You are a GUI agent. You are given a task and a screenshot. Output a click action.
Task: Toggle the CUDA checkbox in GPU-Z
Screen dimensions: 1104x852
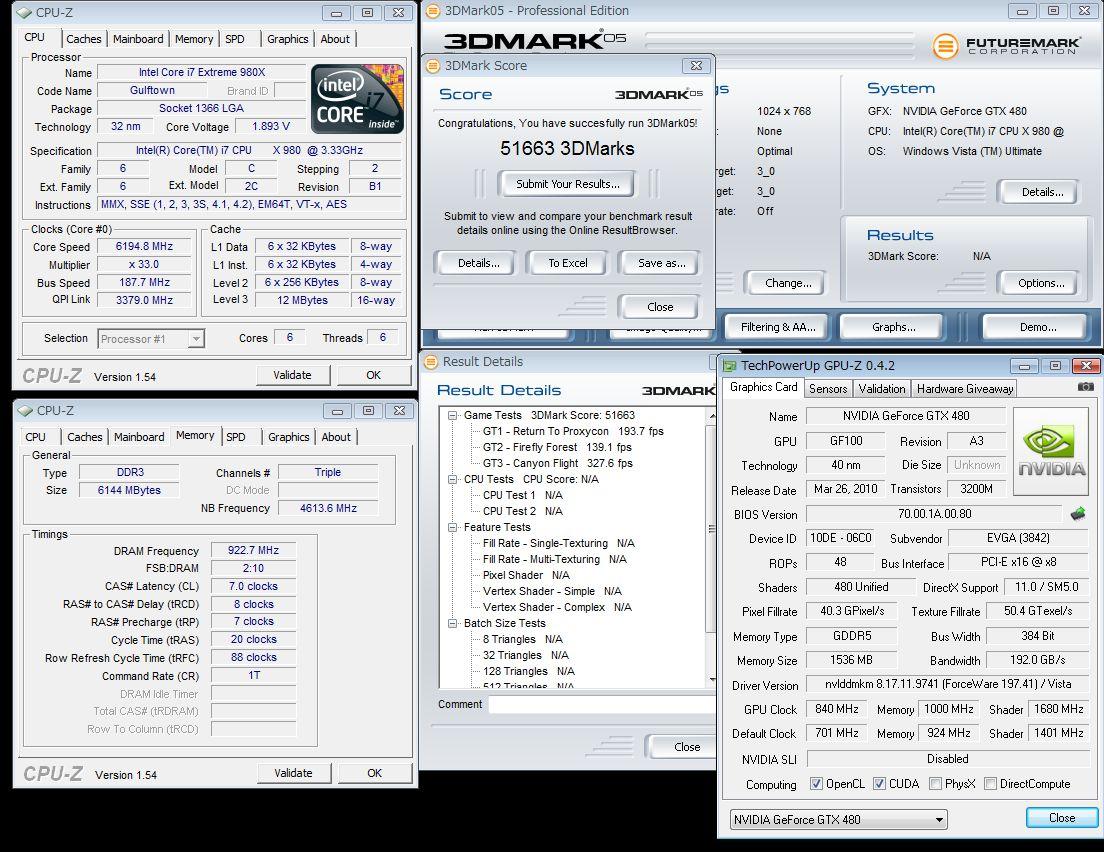coord(879,784)
